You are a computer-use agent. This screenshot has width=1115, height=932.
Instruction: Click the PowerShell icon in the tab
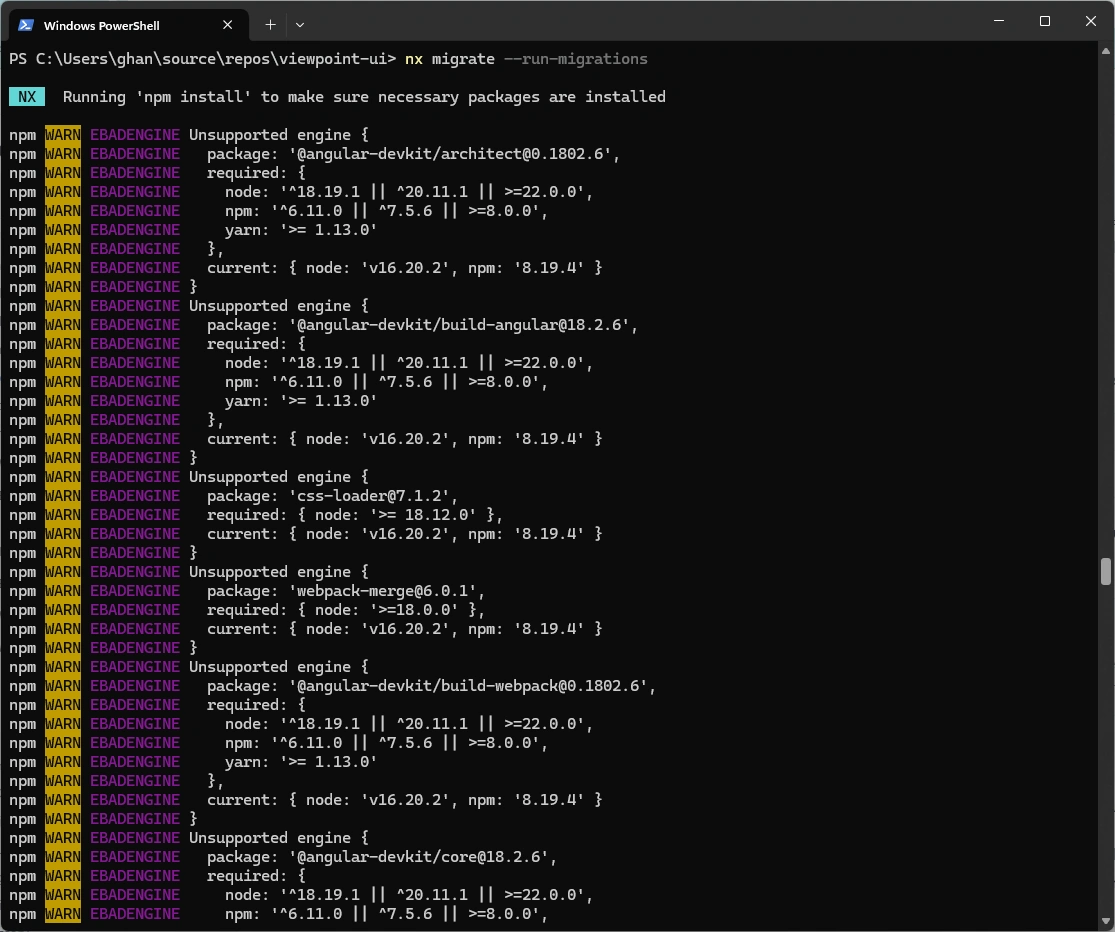[x=26, y=25]
